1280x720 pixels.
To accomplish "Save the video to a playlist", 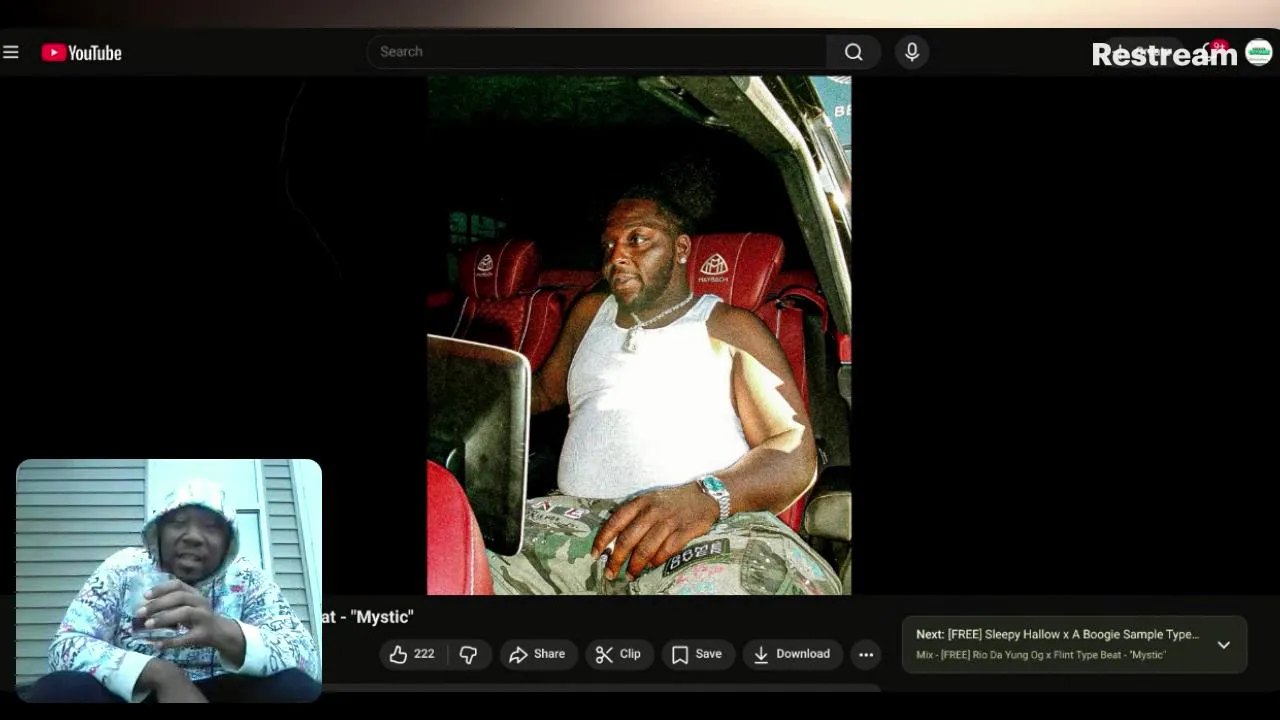I will pyautogui.click(x=697, y=654).
